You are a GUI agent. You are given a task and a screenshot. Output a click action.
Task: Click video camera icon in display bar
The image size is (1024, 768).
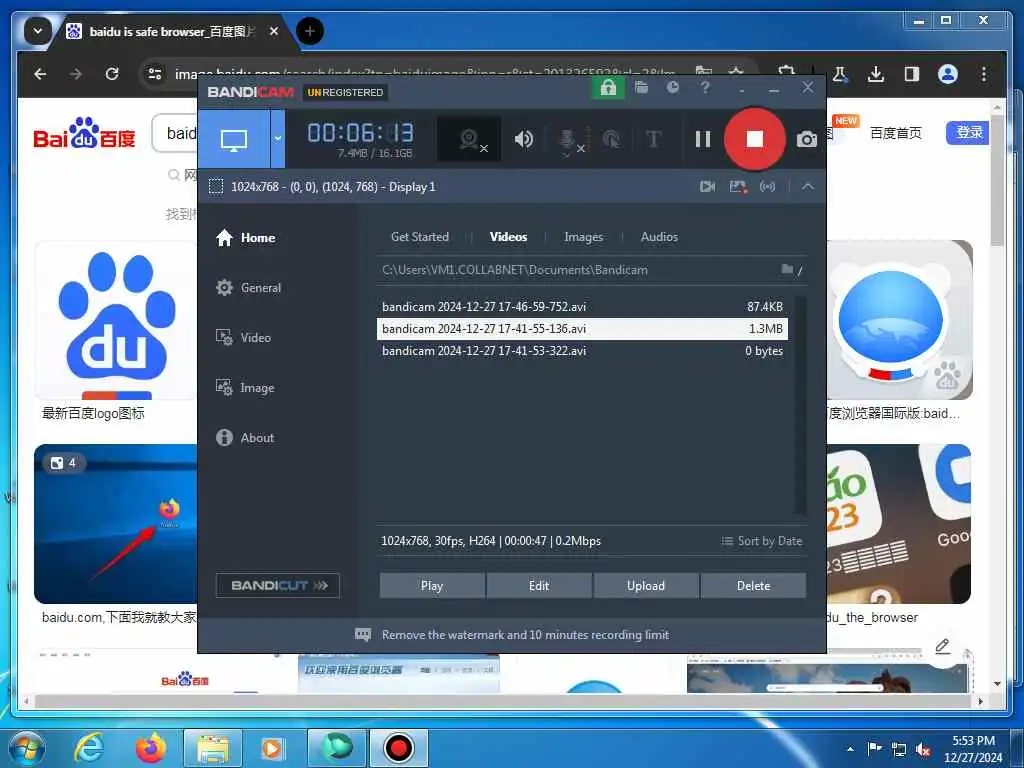coord(707,187)
